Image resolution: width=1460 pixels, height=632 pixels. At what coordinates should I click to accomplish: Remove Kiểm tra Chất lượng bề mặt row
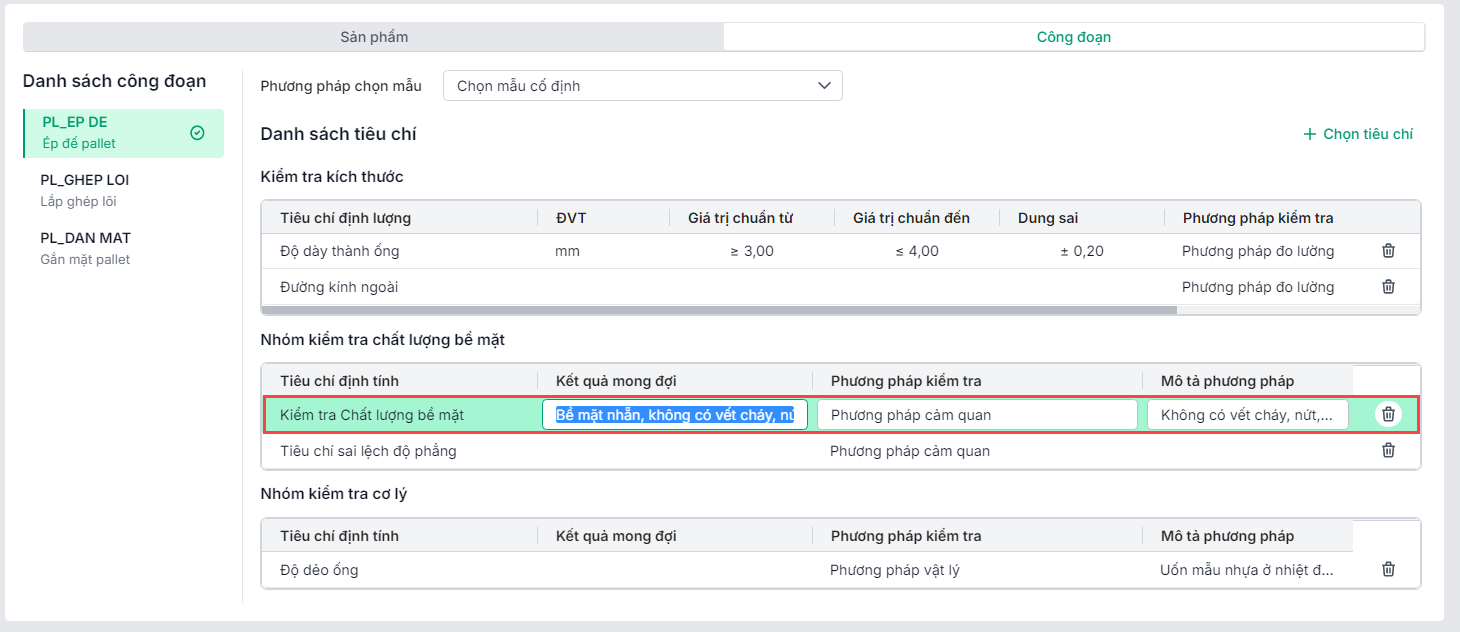[x=1388, y=414]
